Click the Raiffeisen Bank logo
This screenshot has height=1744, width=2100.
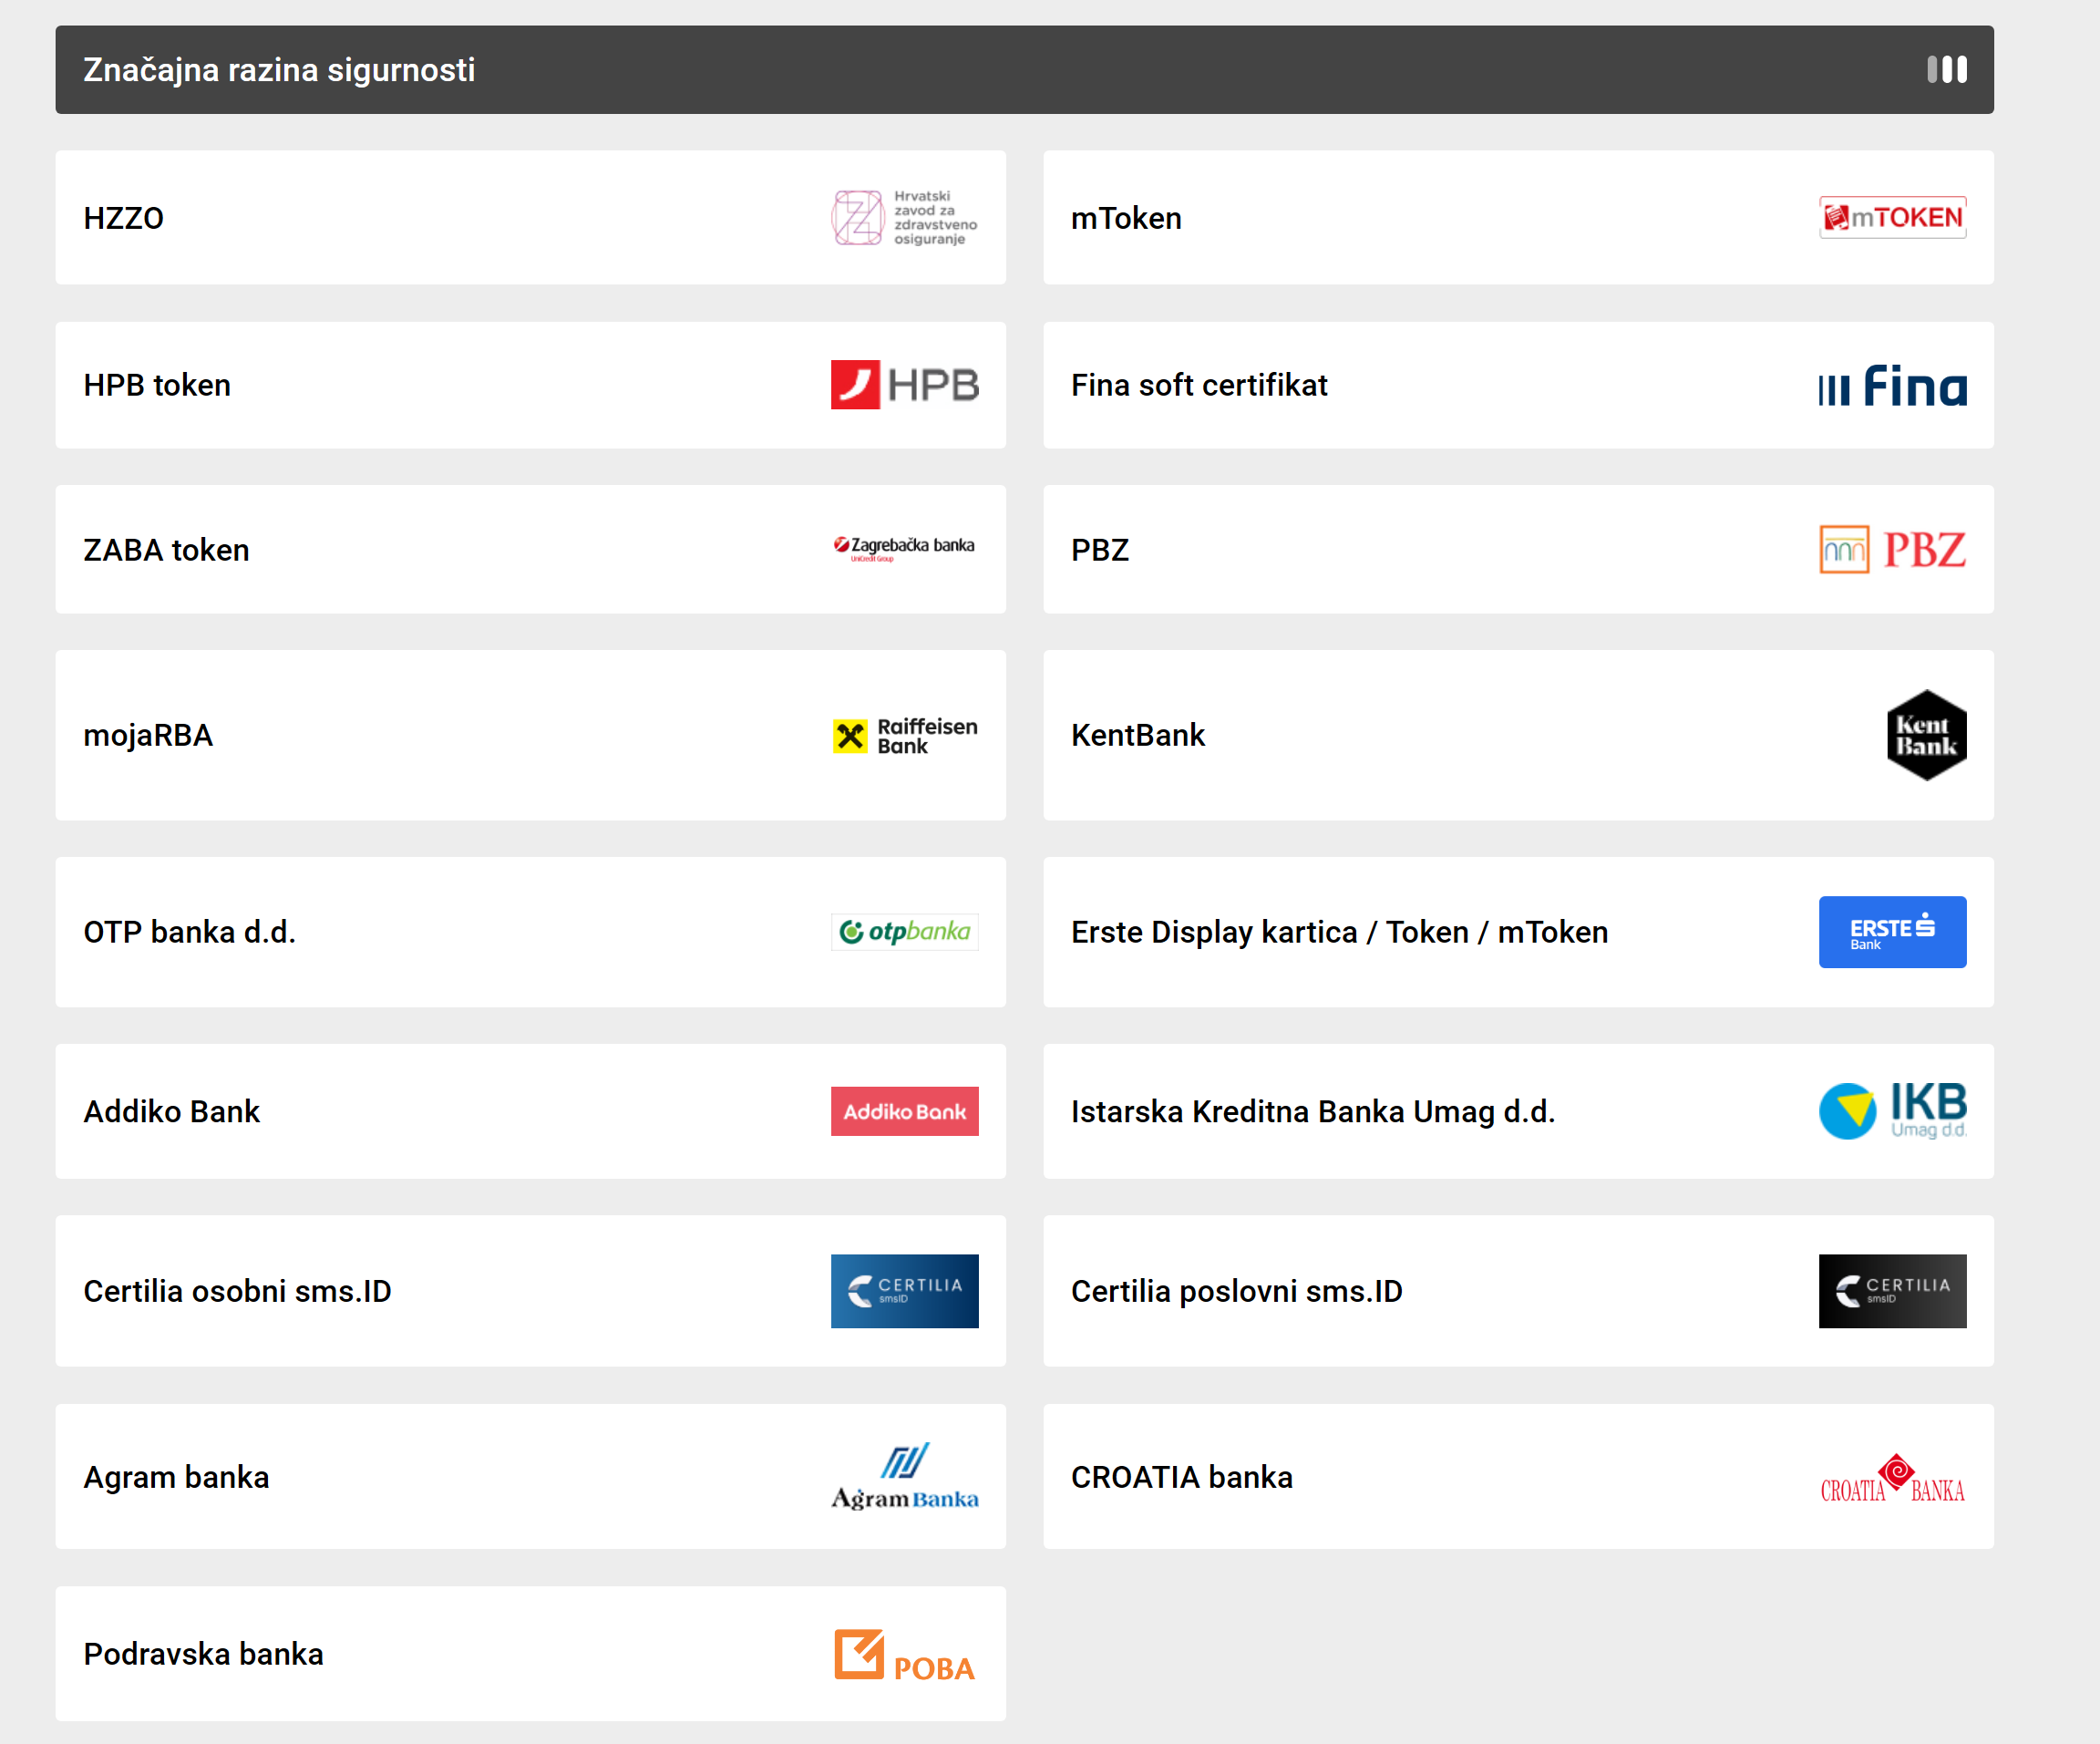(x=903, y=736)
